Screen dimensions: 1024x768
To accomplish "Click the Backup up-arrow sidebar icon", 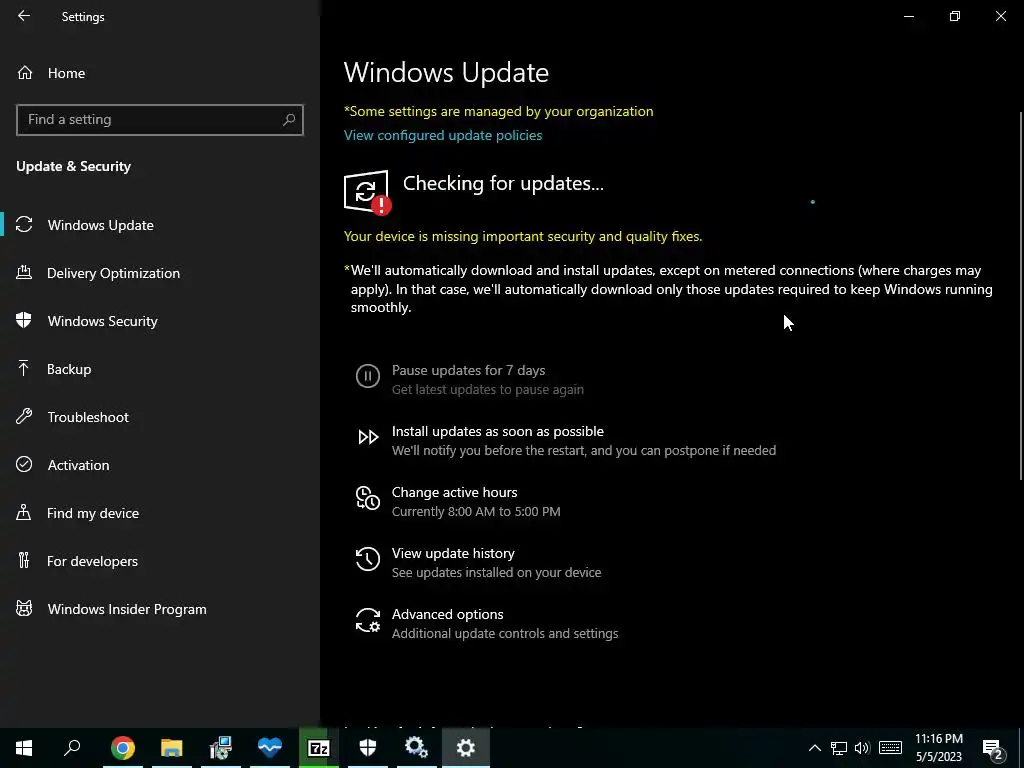I will (24, 368).
